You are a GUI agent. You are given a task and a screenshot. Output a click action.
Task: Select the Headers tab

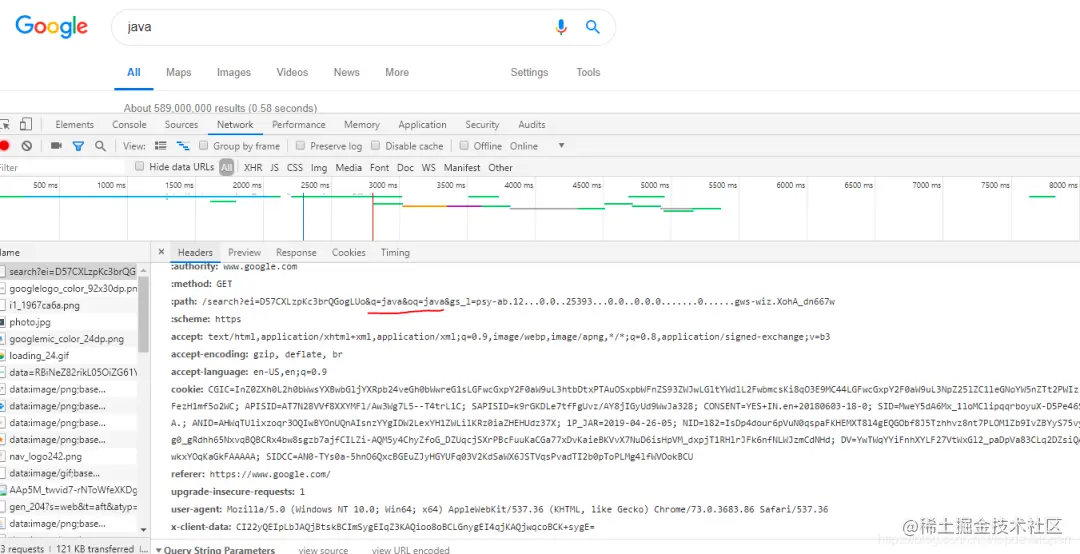pos(195,253)
